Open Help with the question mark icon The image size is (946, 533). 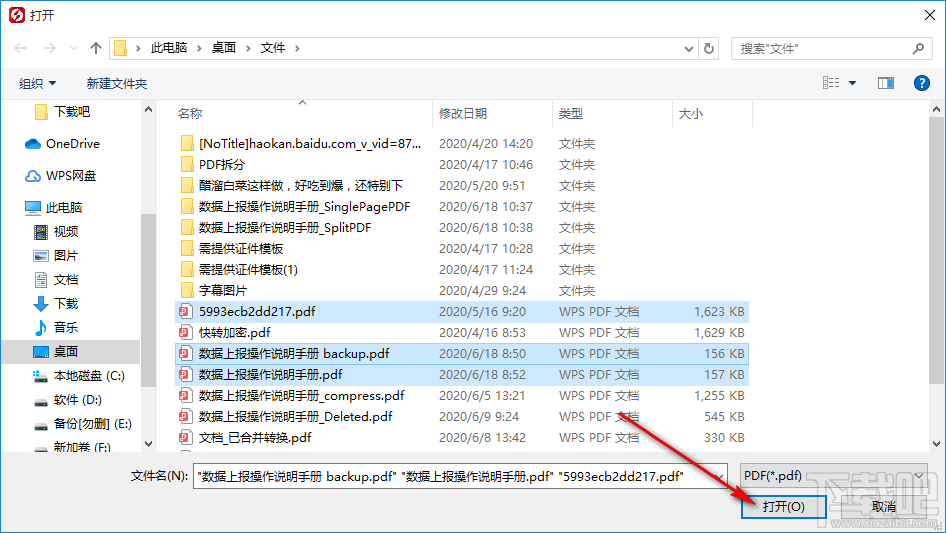921,83
